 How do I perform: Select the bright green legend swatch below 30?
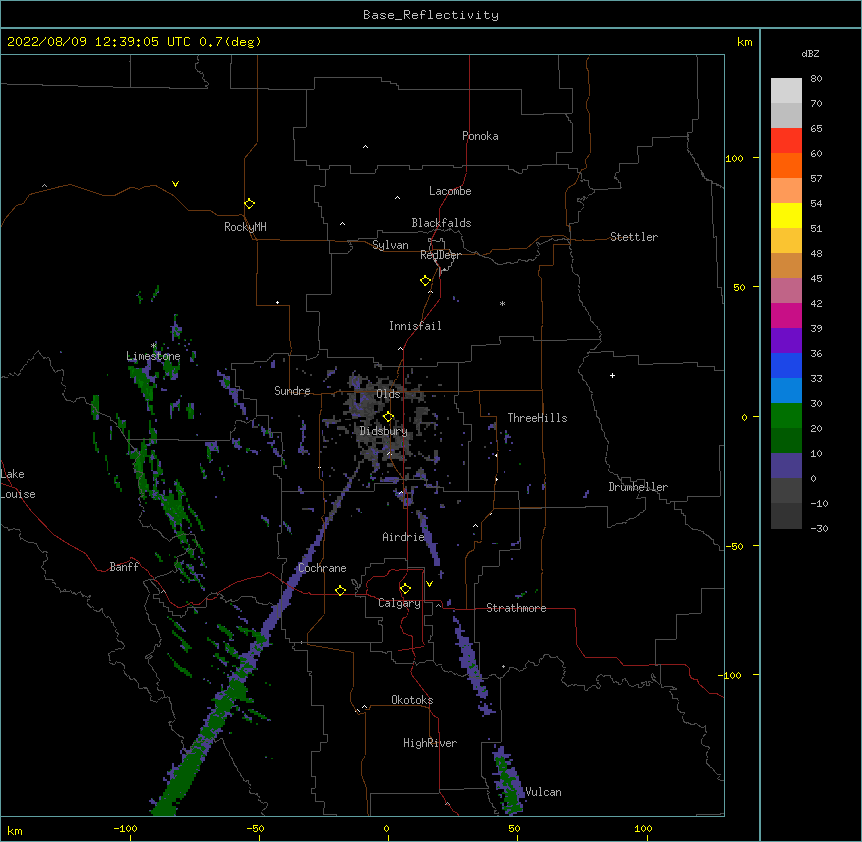pyautogui.click(x=786, y=416)
